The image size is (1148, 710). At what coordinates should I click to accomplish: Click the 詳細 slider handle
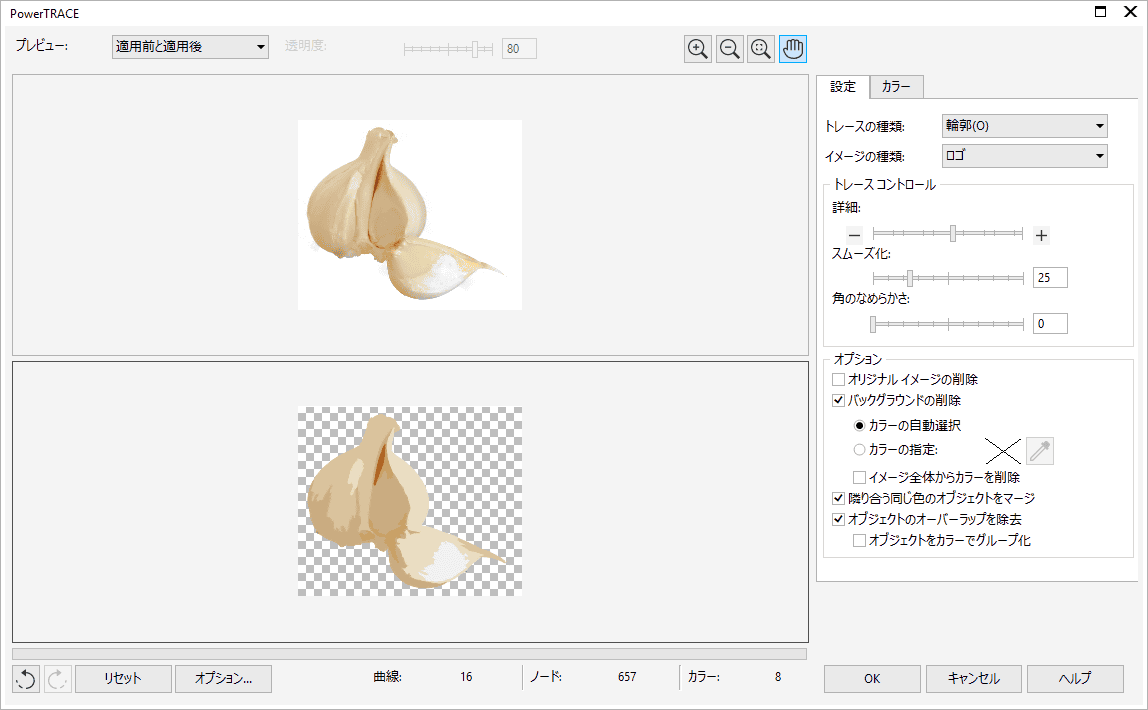point(953,233)
